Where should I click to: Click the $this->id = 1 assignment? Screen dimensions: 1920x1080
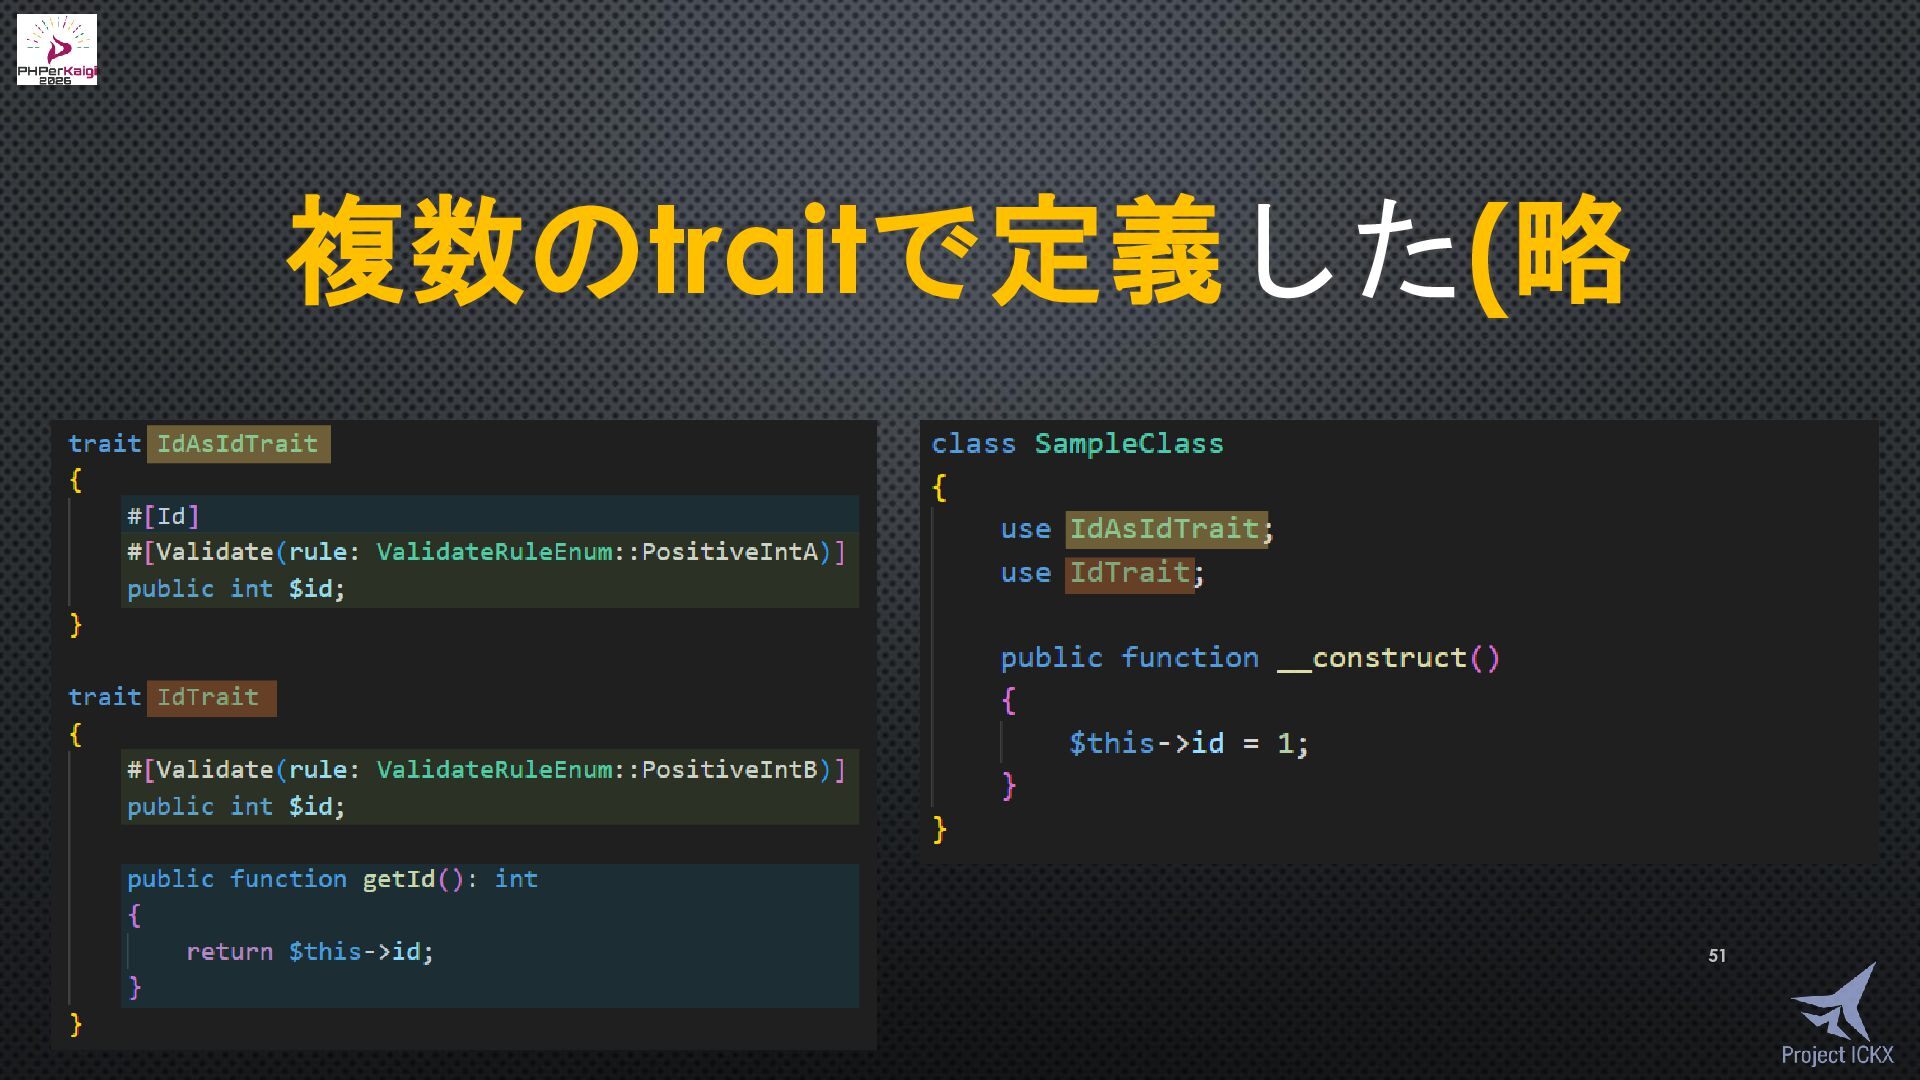click(1188, 743)
